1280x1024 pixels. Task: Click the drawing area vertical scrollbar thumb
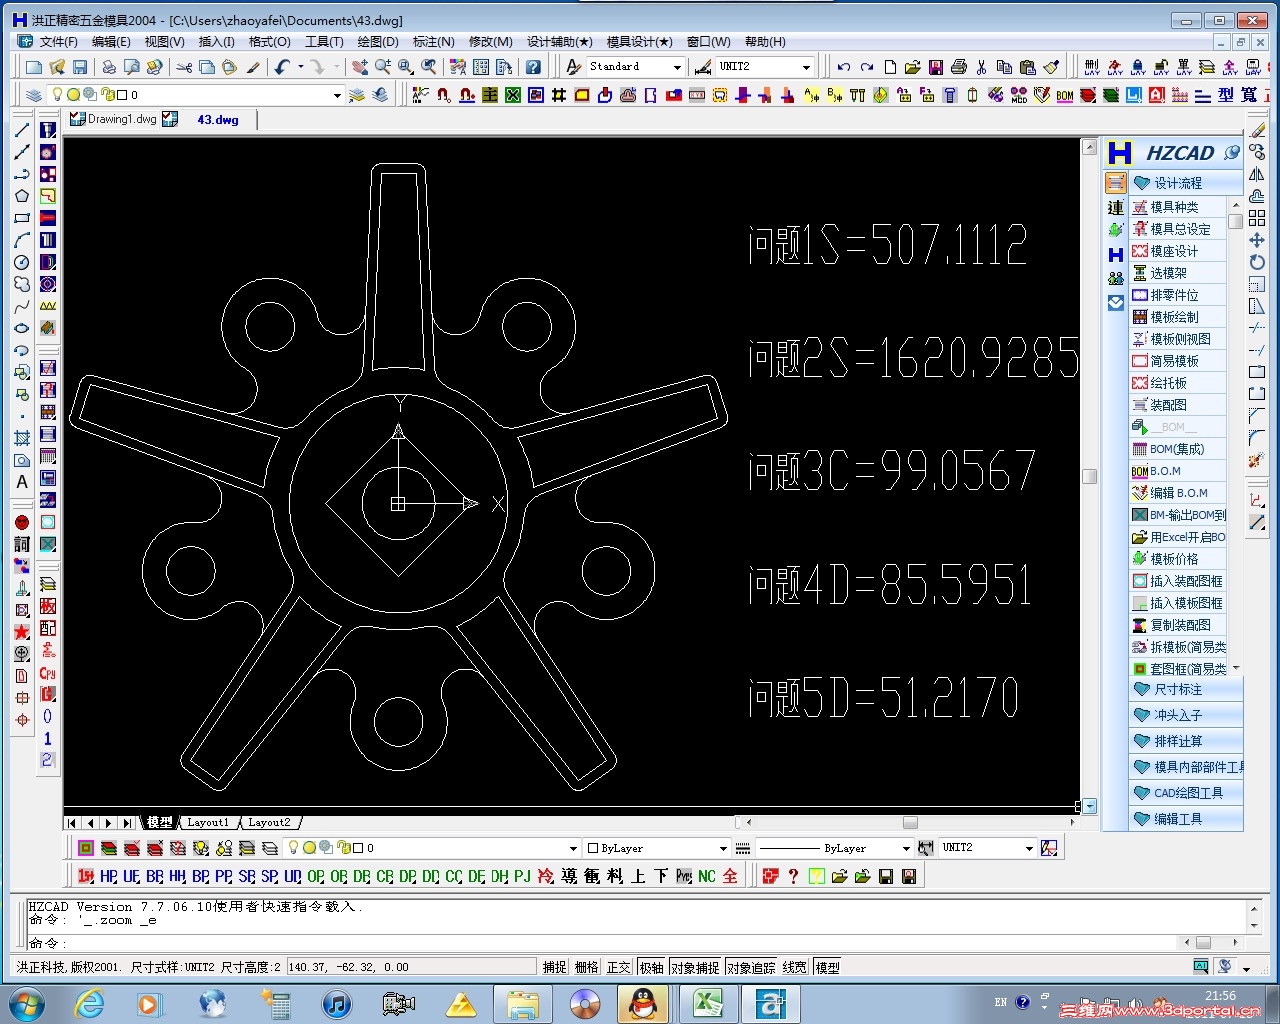click(x=1090, y=476)
